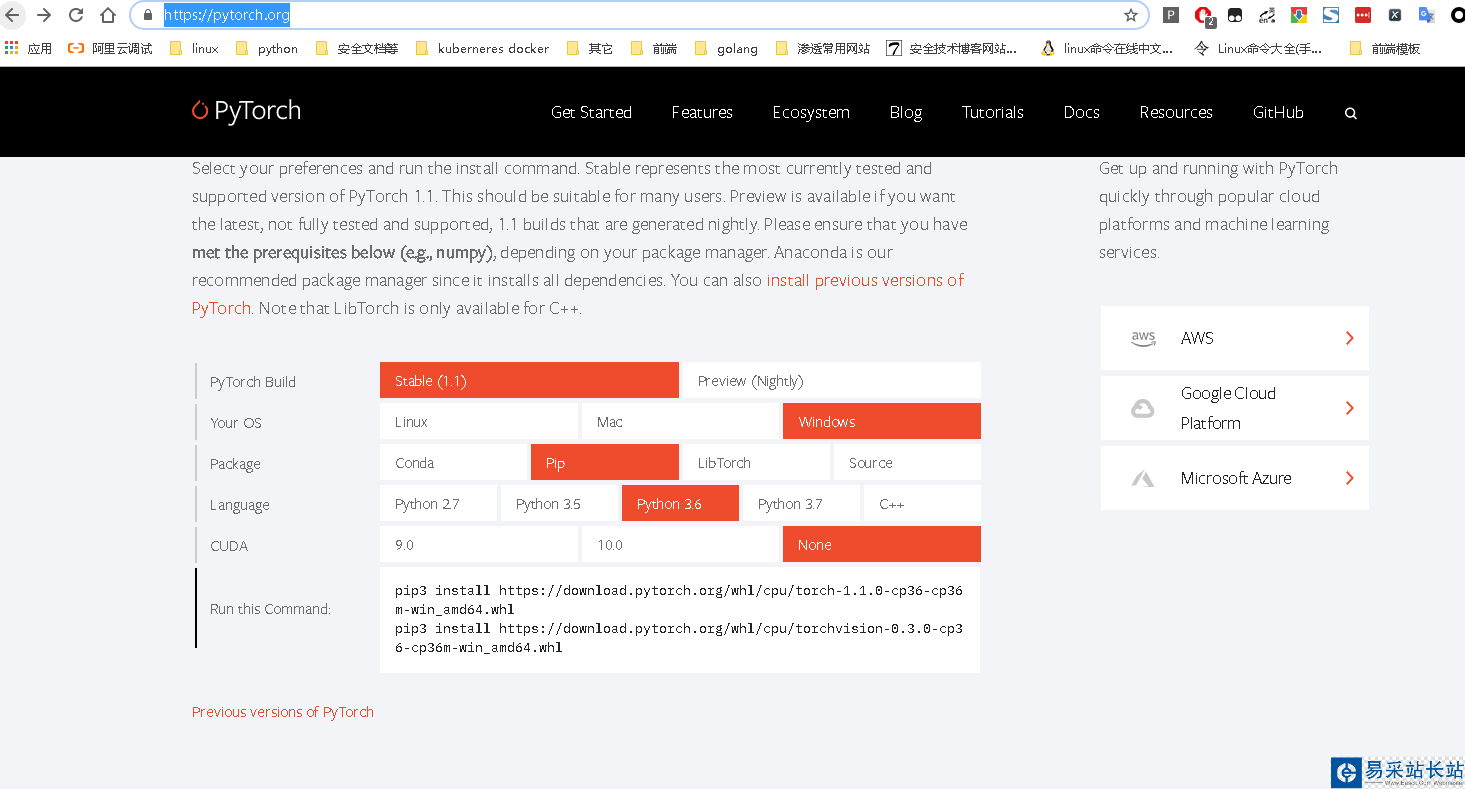Open the red stop-hand ad blocker extension

click(x=1203, y=15)
